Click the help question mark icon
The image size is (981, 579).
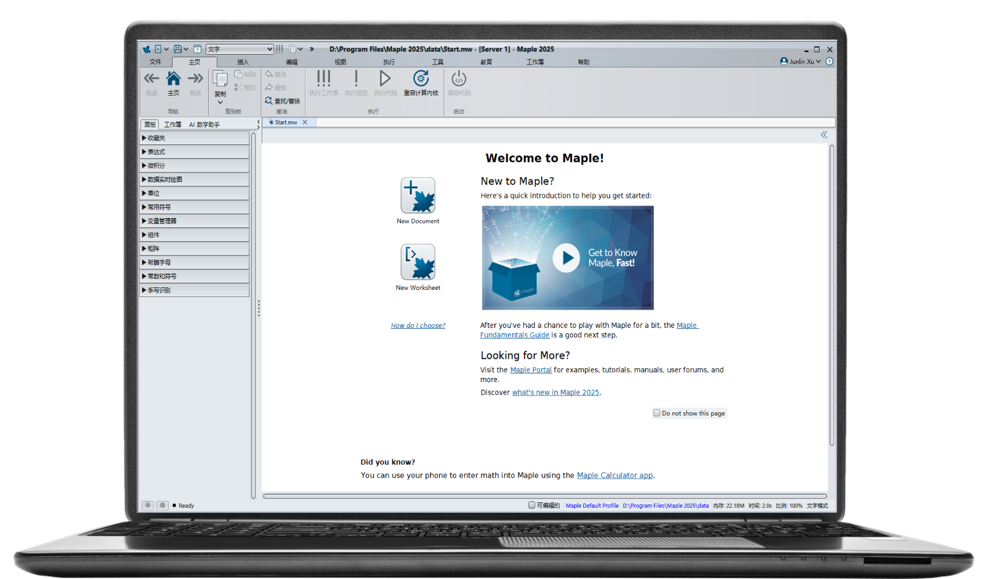(x=829, y=61)
